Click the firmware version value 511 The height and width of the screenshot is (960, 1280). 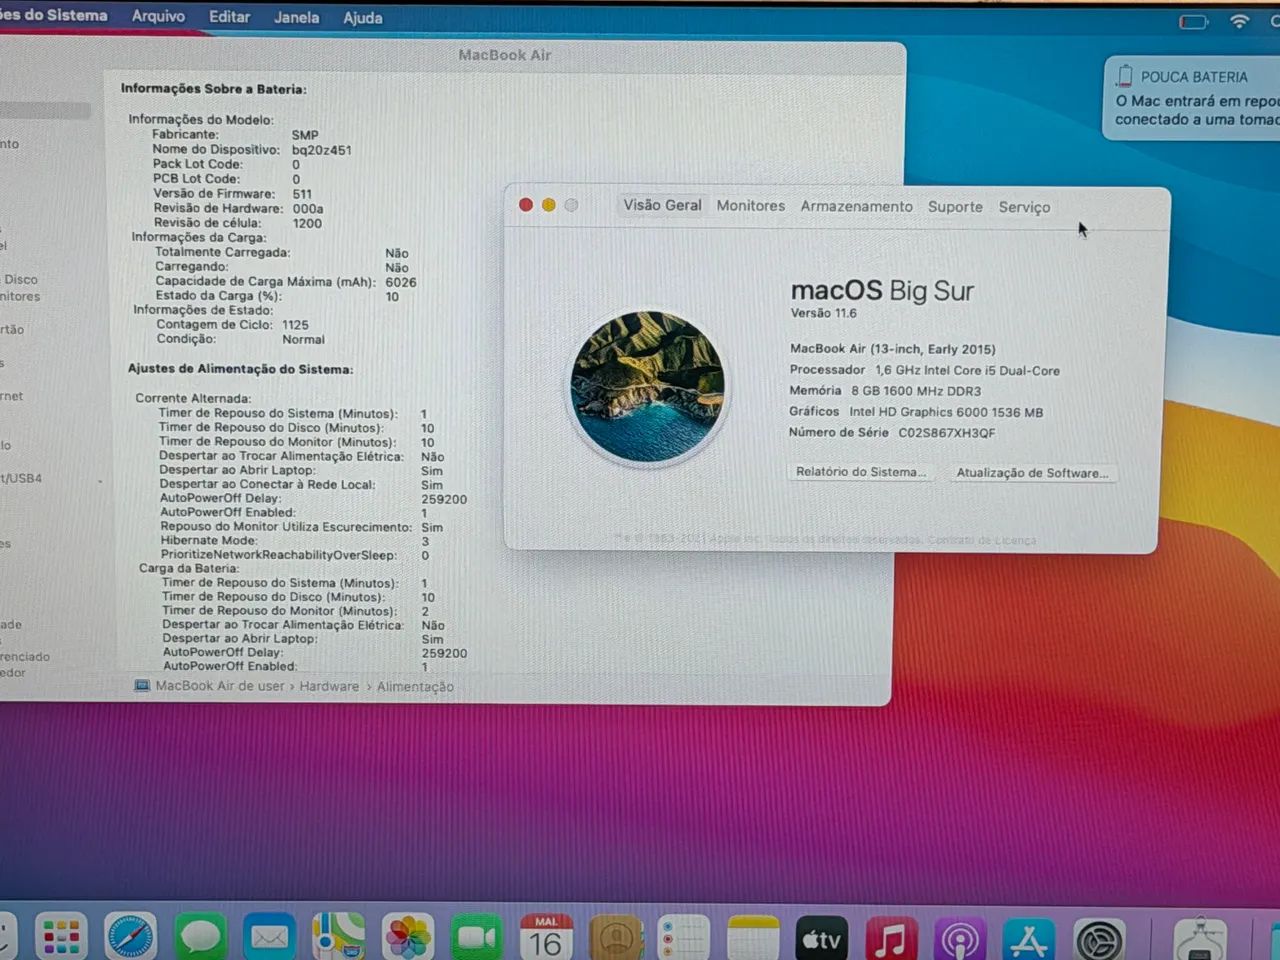(302, 194)
